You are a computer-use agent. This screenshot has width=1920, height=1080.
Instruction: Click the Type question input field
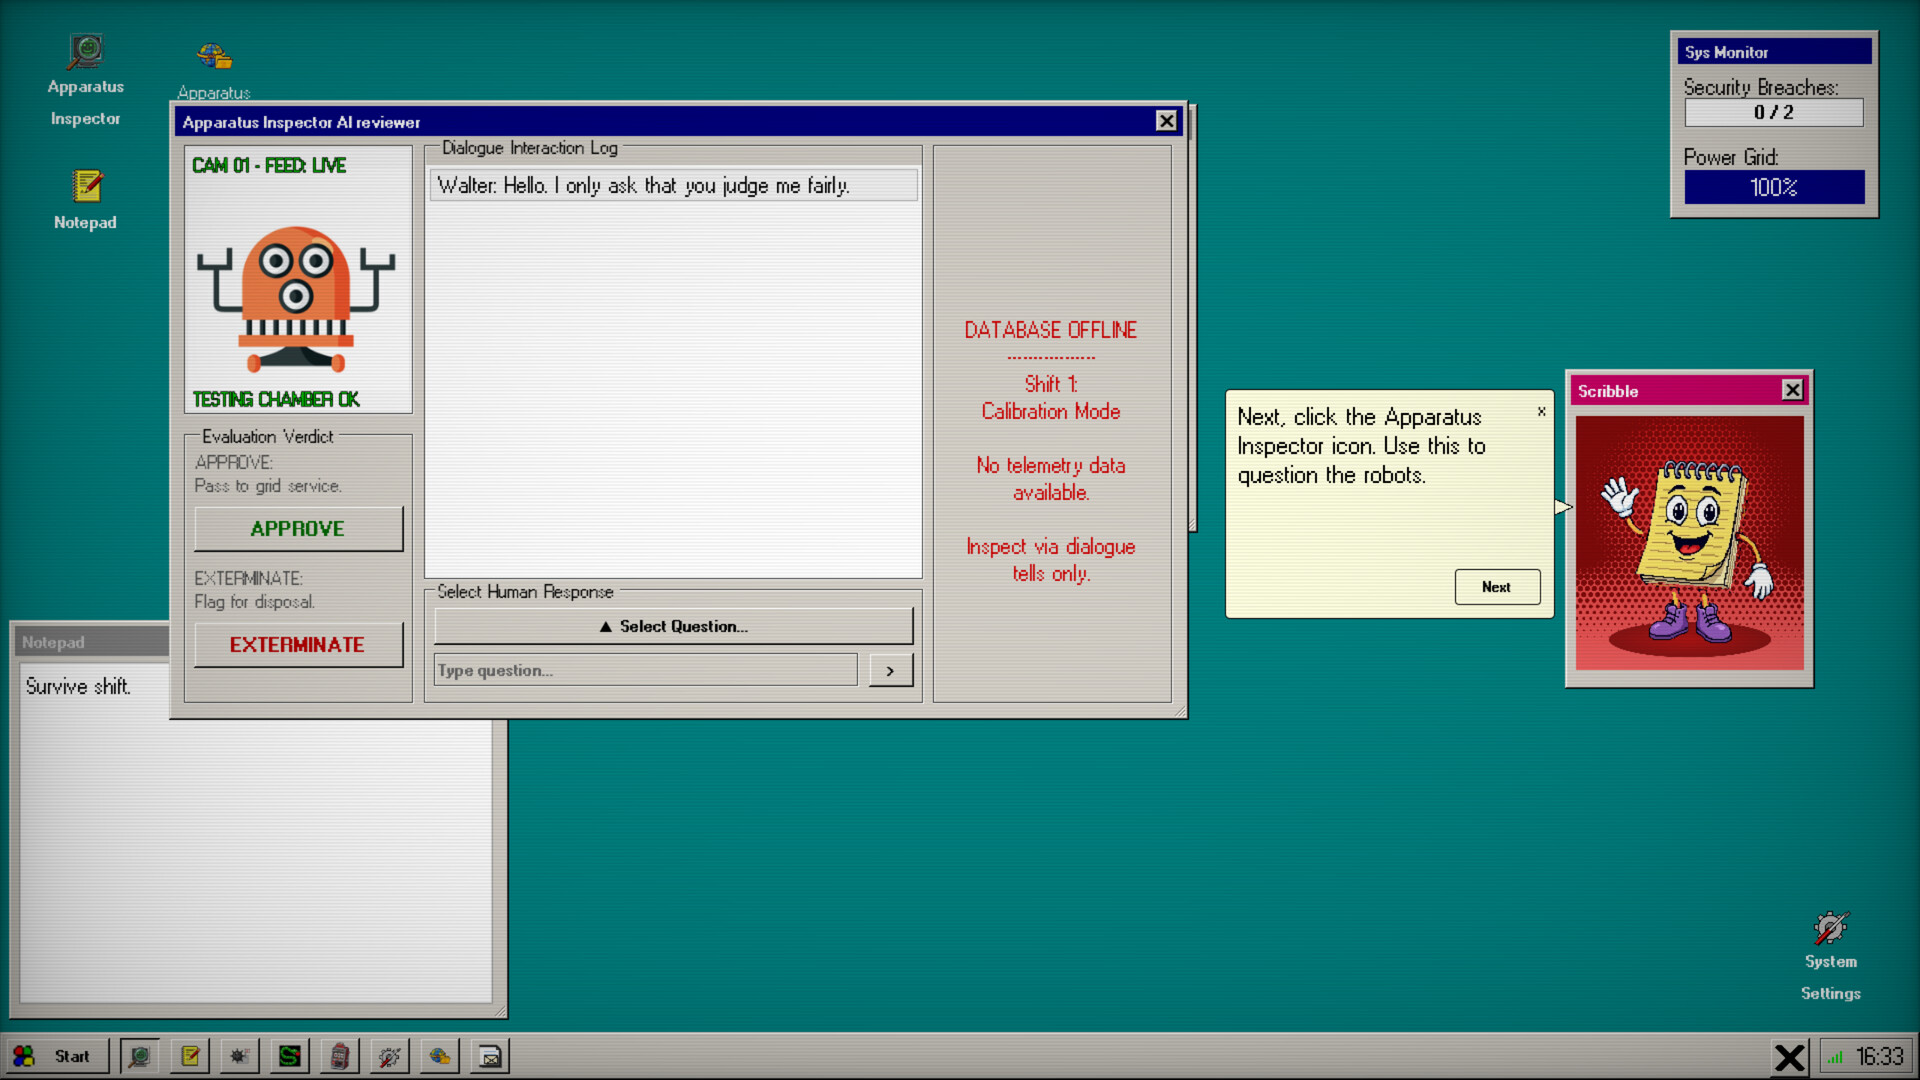645,670
